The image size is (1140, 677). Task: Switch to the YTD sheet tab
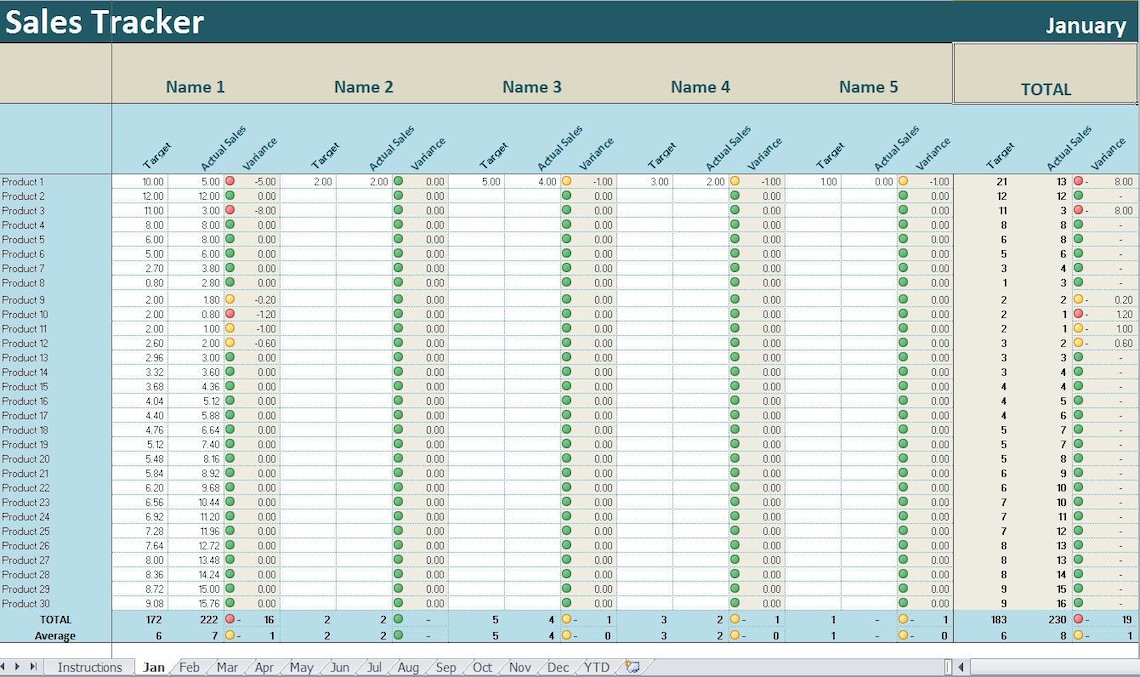[x=595, y=666]
